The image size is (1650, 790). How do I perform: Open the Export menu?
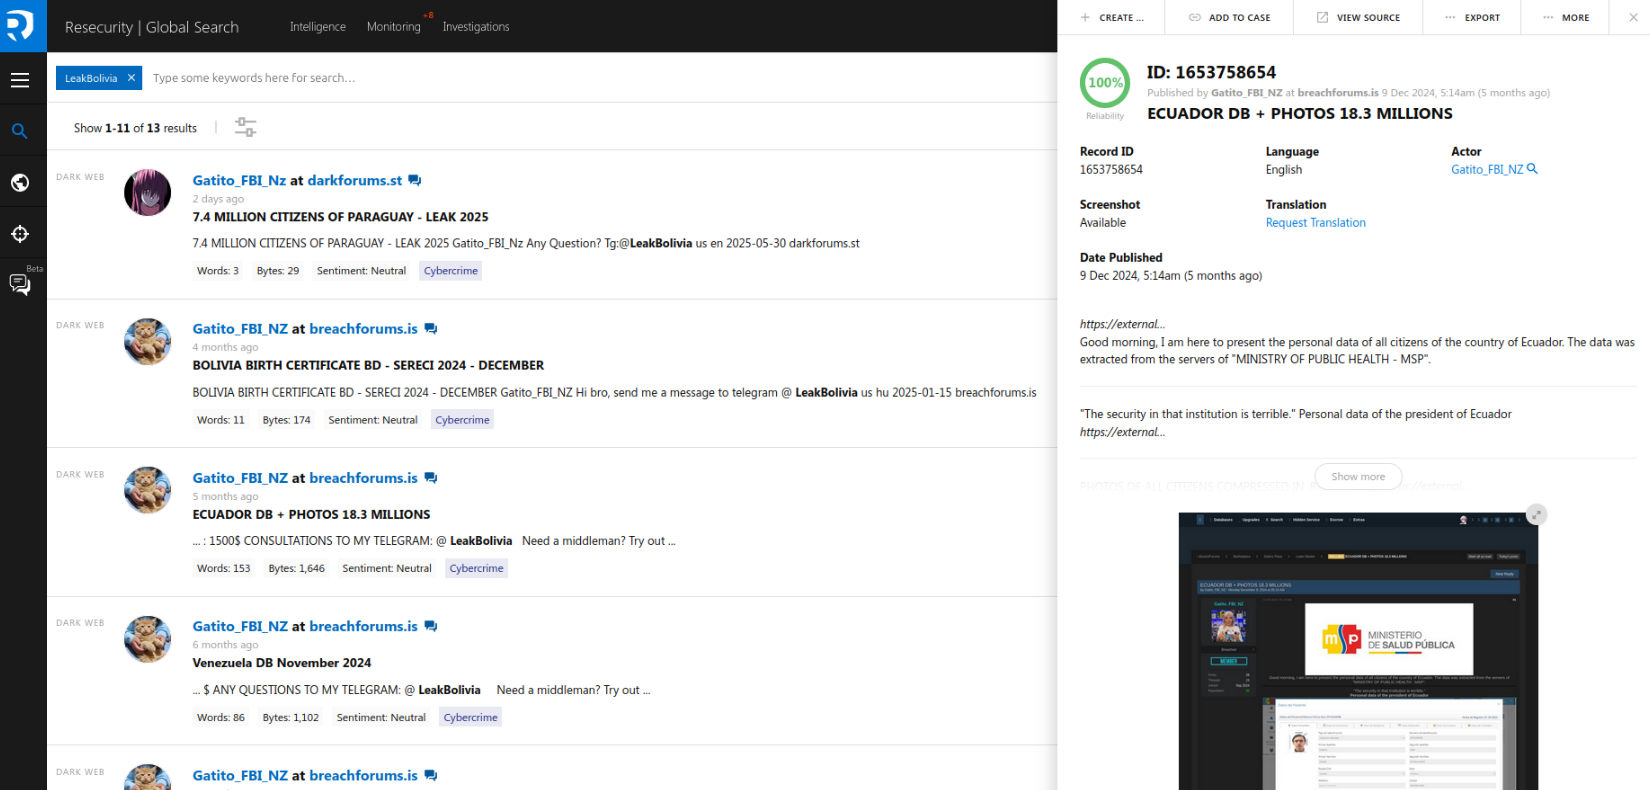(x=1472, y=18)
